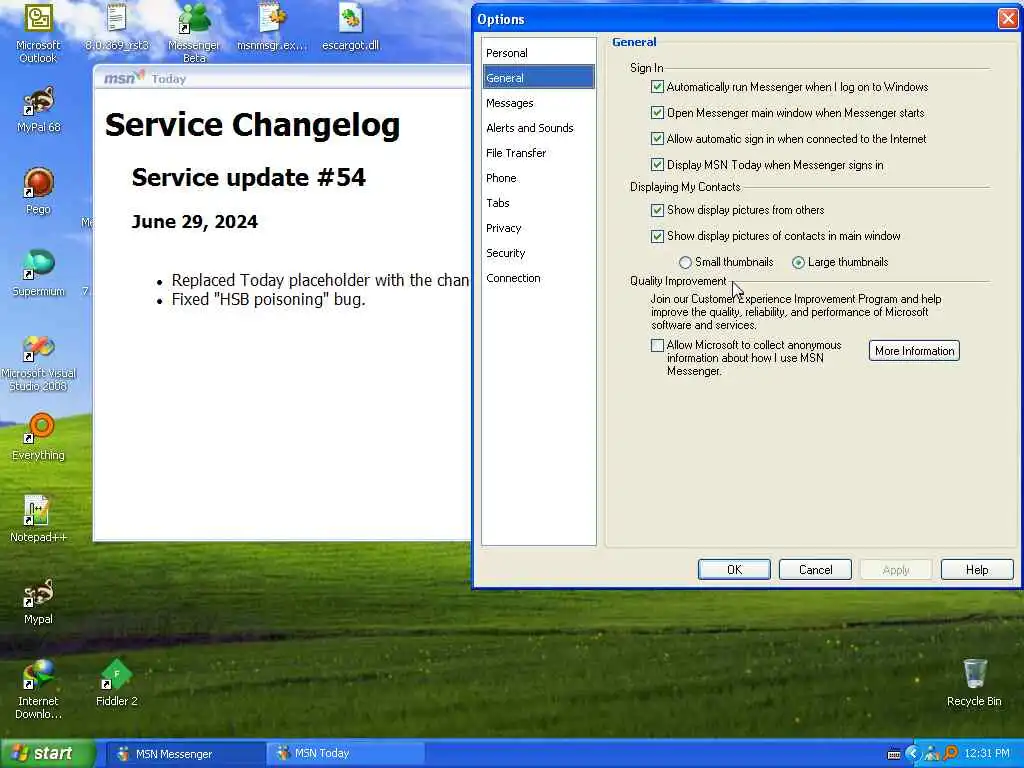Toggle Show display pictures from others
This screenshot has height=768, width=1024.
(658, 210)
